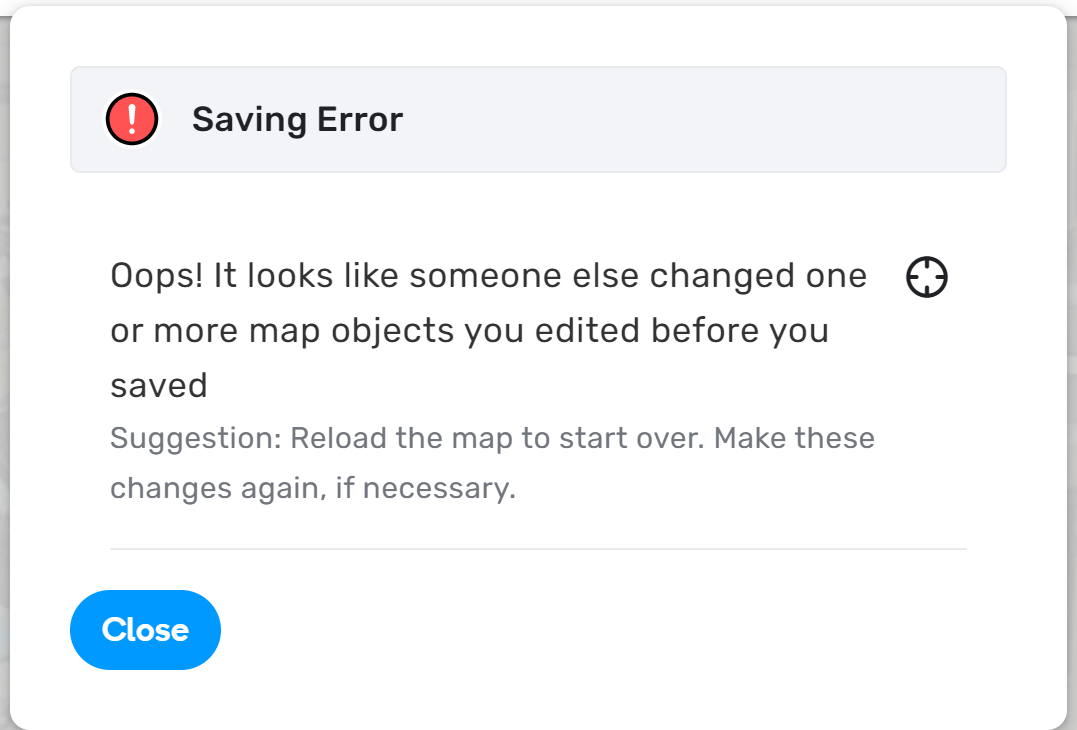The width and height of the screenshot is (1077, 730).
Task: Click the phrase 'someone else changed one'
Action: pos(638,276)
